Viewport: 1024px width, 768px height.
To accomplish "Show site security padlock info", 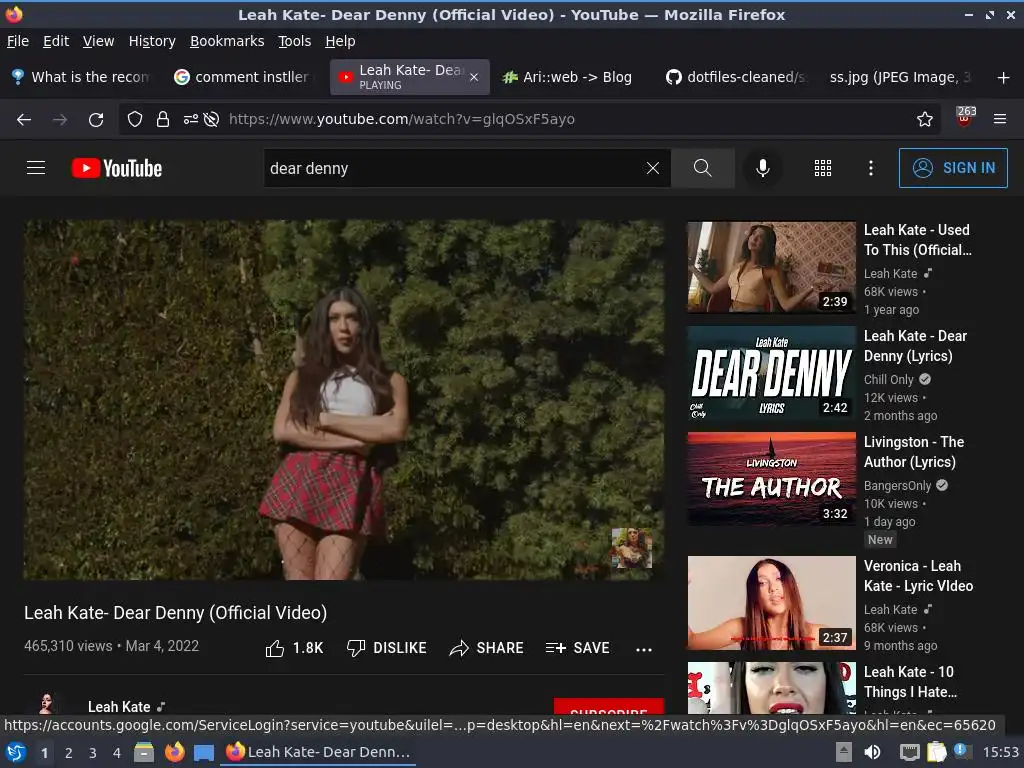I will point(163,120).
